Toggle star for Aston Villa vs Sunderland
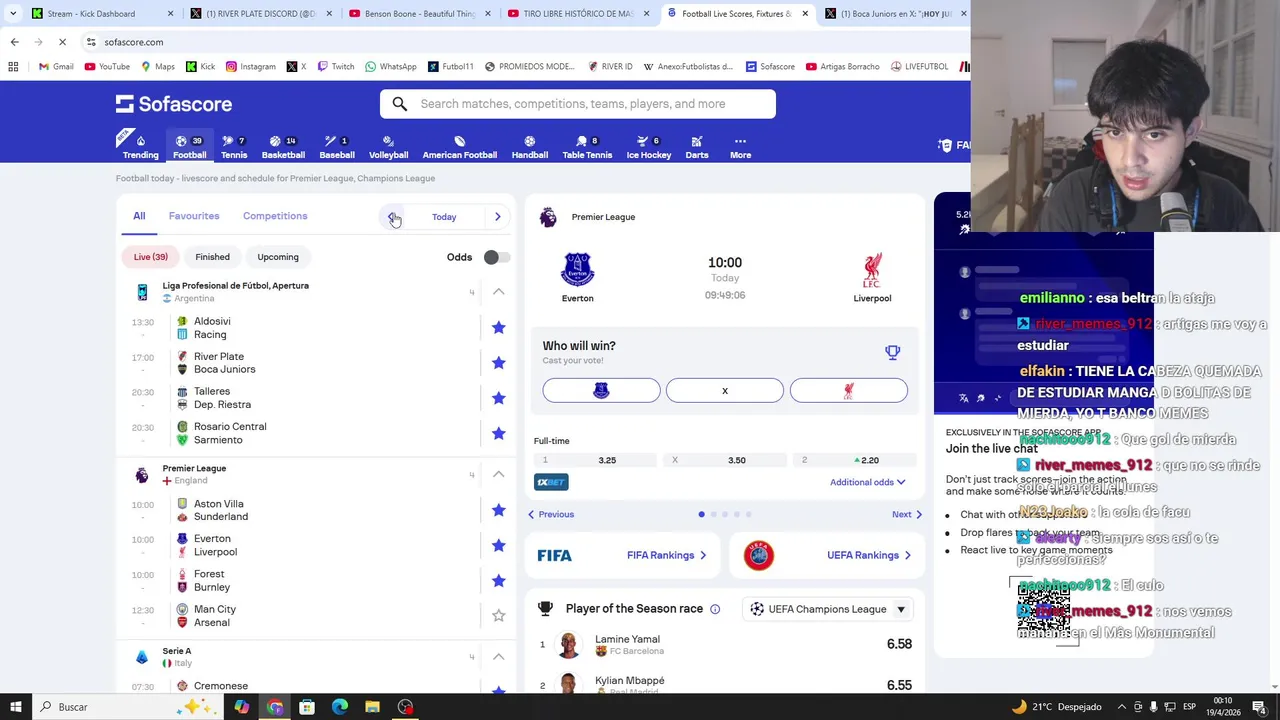Screen dimensions: 1280x720 (x=498, y=510)
